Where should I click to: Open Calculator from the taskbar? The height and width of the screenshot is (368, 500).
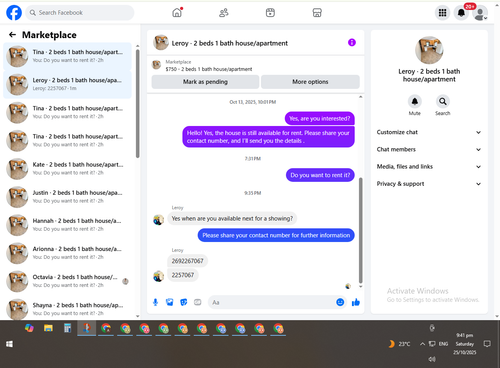[68, 328]
